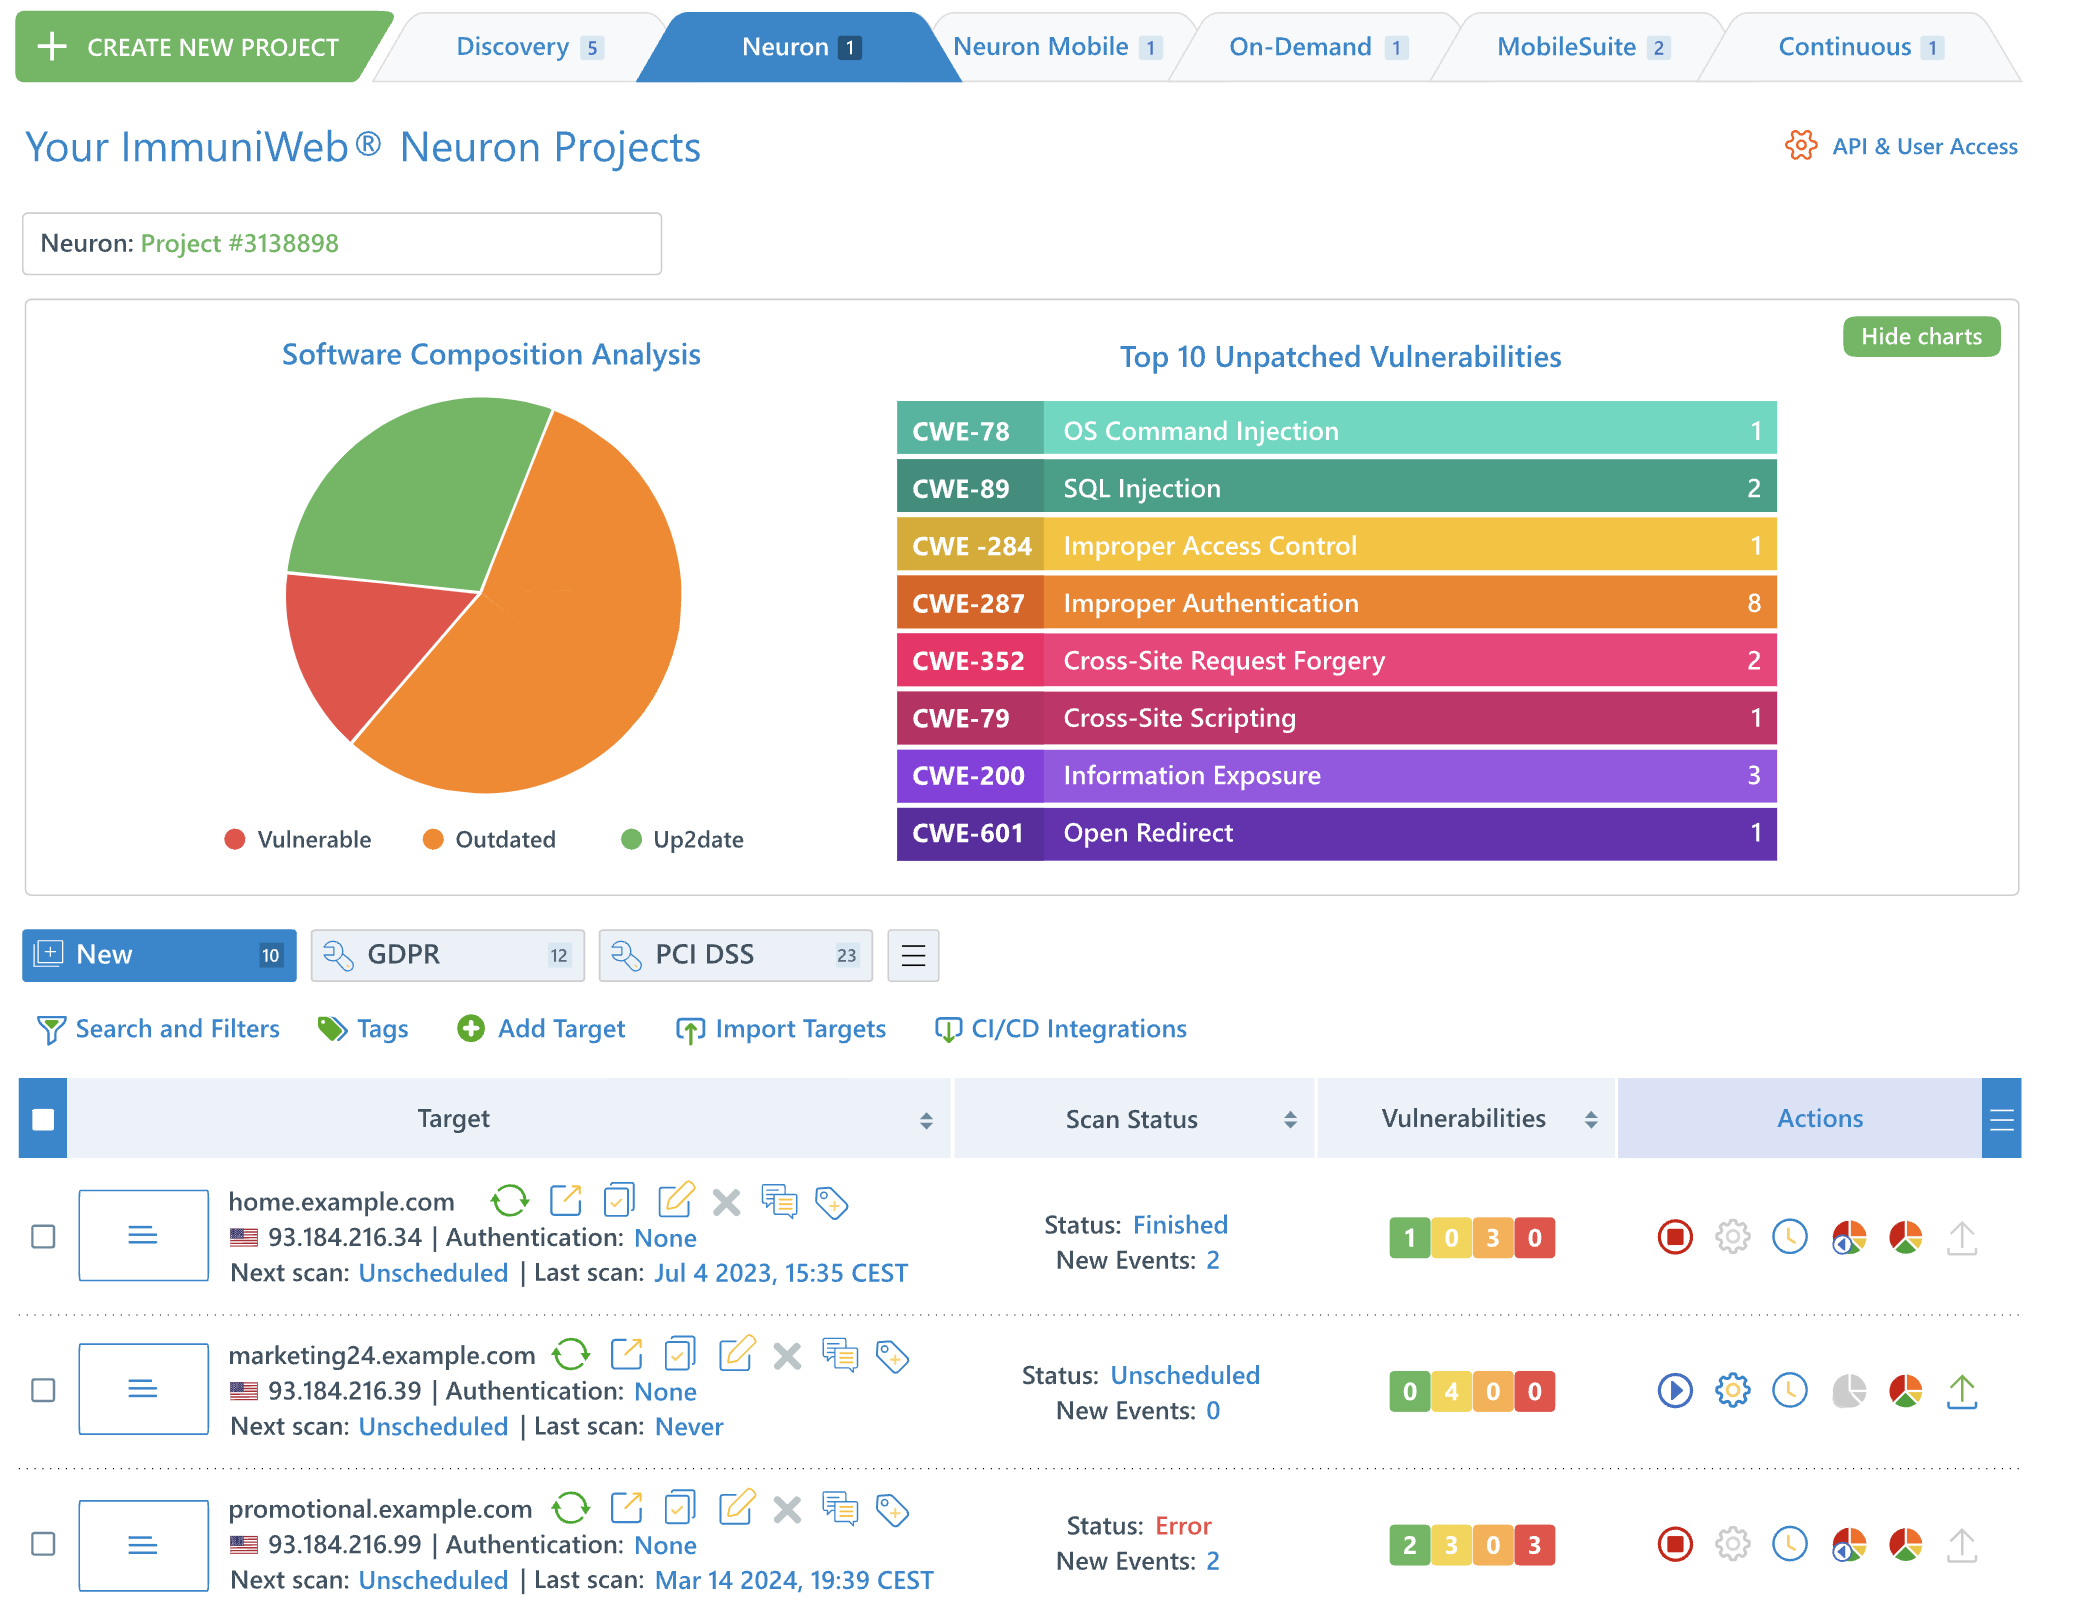Open the CWE-287 Improper Authentication row
Viewport: 2092px width, 1624px height.
(1337, 603)
